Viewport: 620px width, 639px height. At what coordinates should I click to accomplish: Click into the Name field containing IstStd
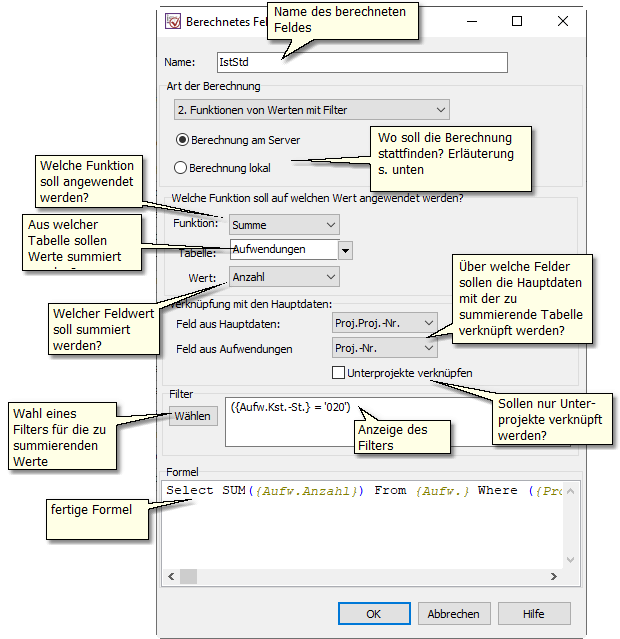(360, 62)
